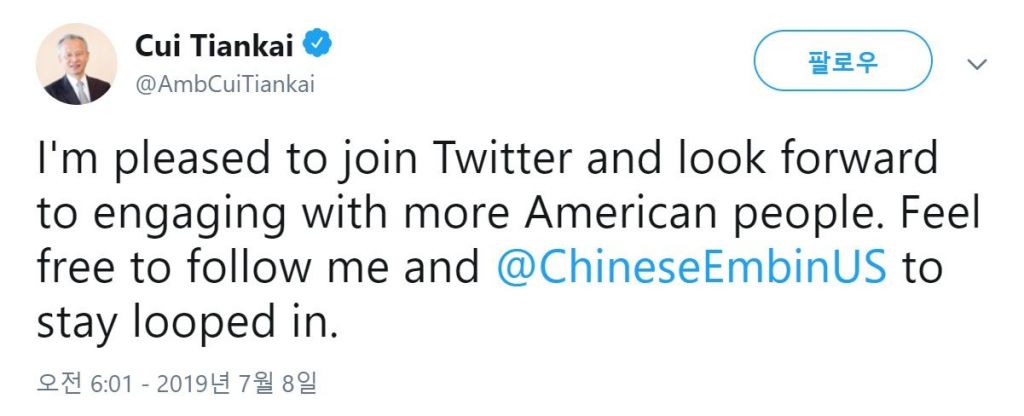The image size is (1024, 416).
Task: Click the word "to" after @ChineseEmbinUS
Action: tap(923, 268)
